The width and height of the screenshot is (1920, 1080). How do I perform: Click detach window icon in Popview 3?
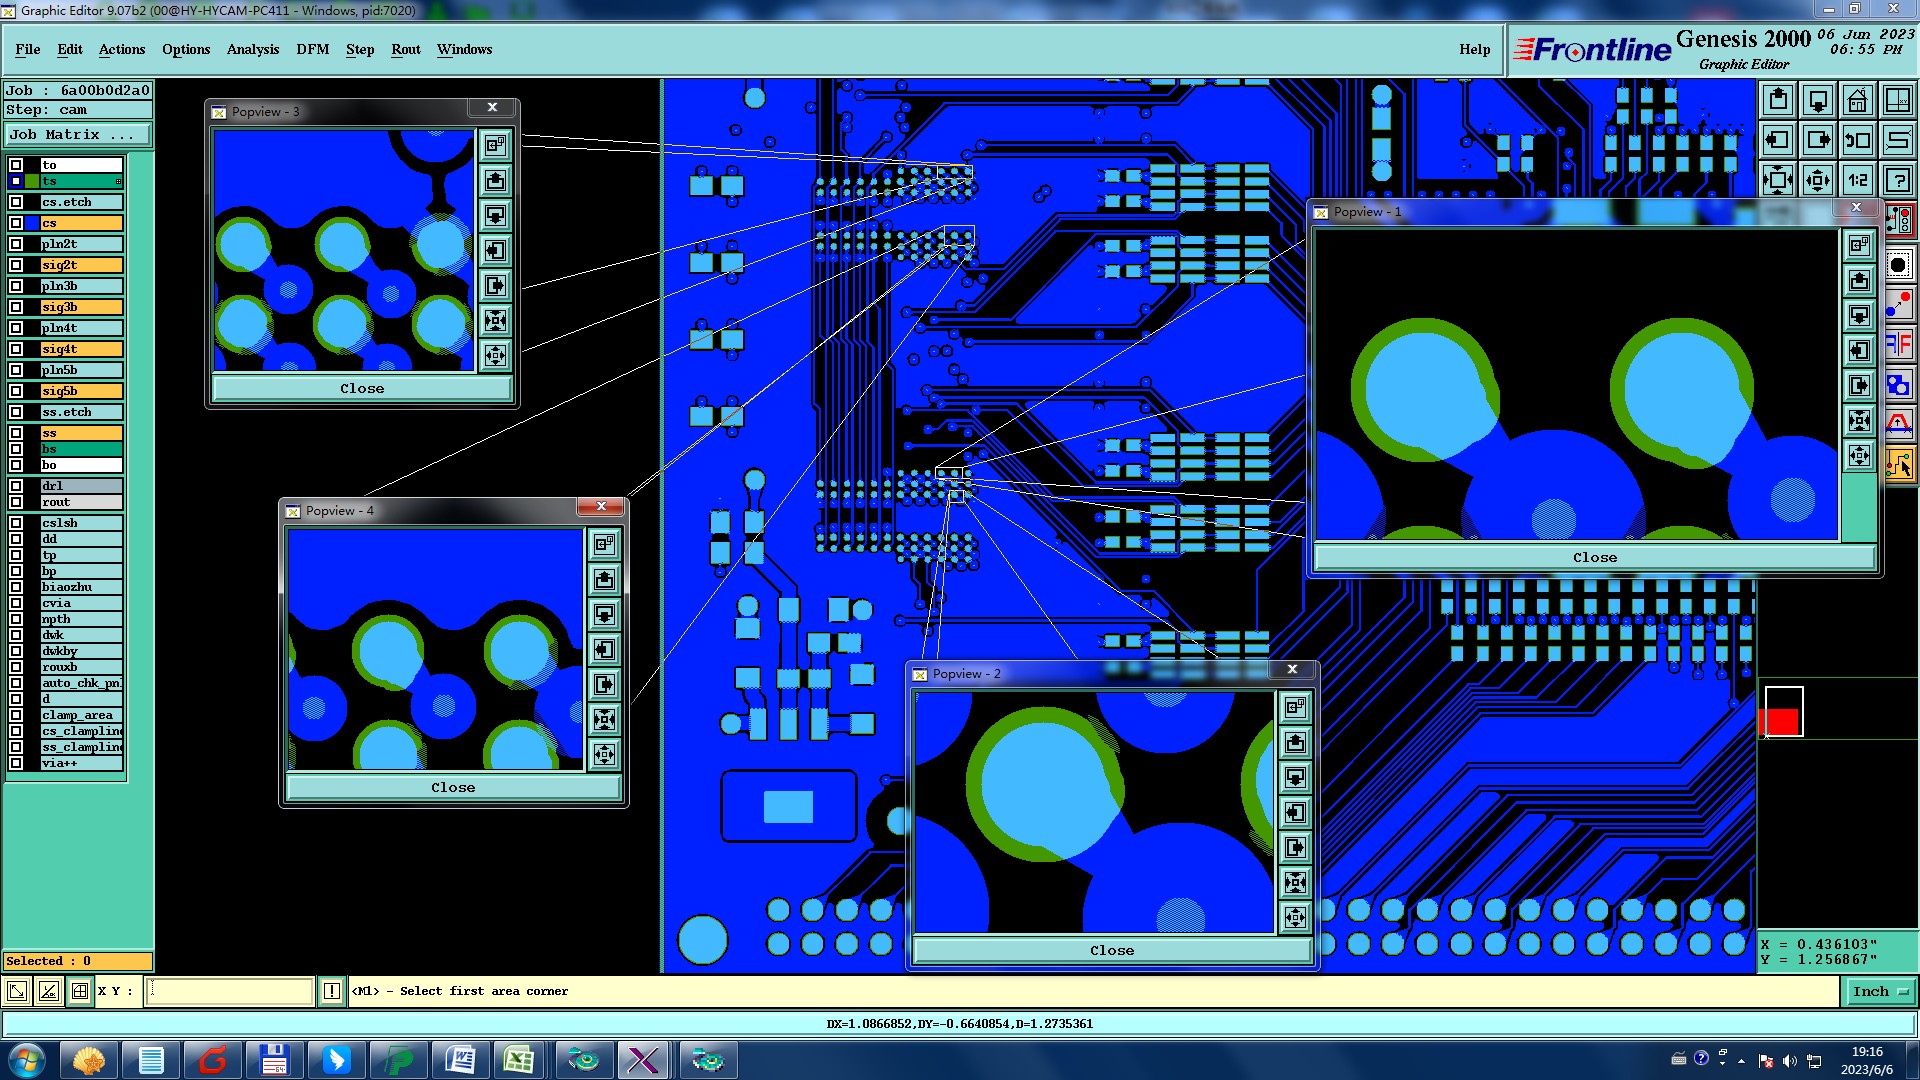(495, 146)
